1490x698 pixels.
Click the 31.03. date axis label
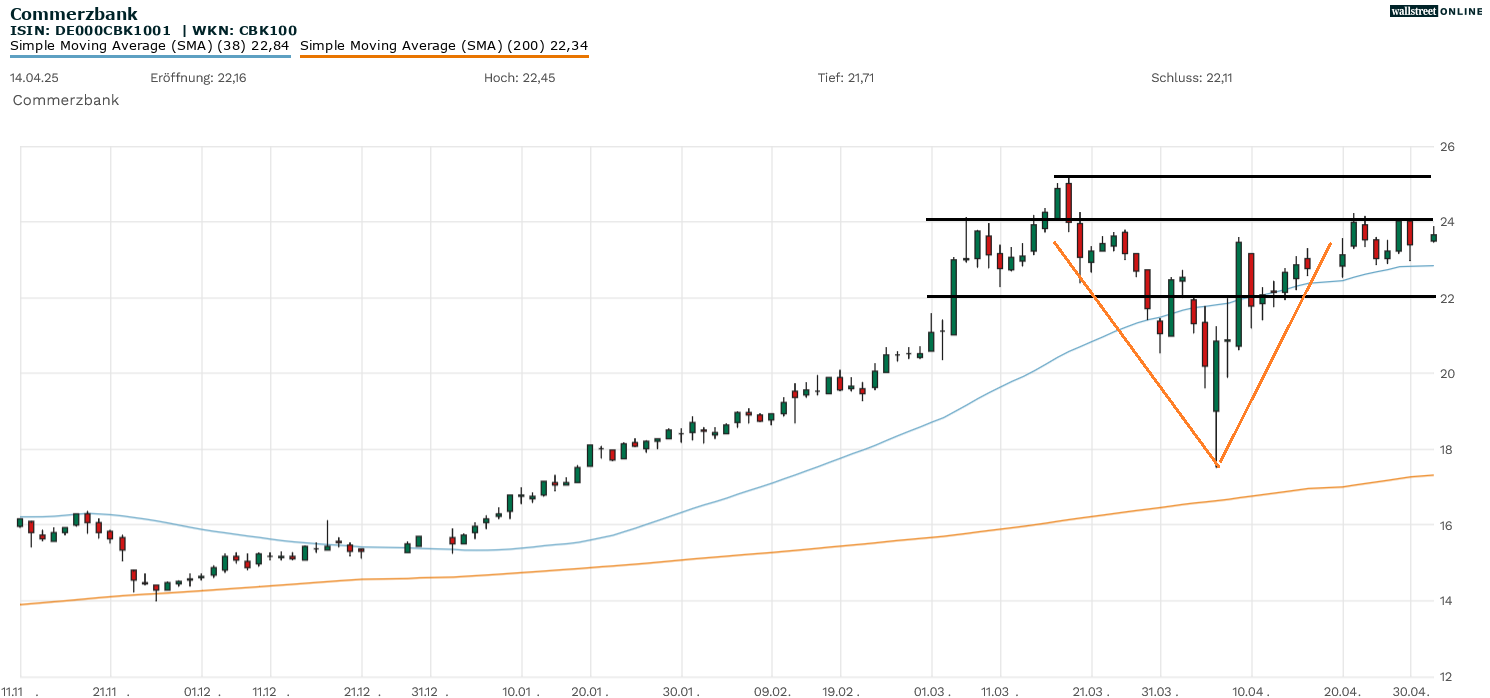pos(1158,691)
